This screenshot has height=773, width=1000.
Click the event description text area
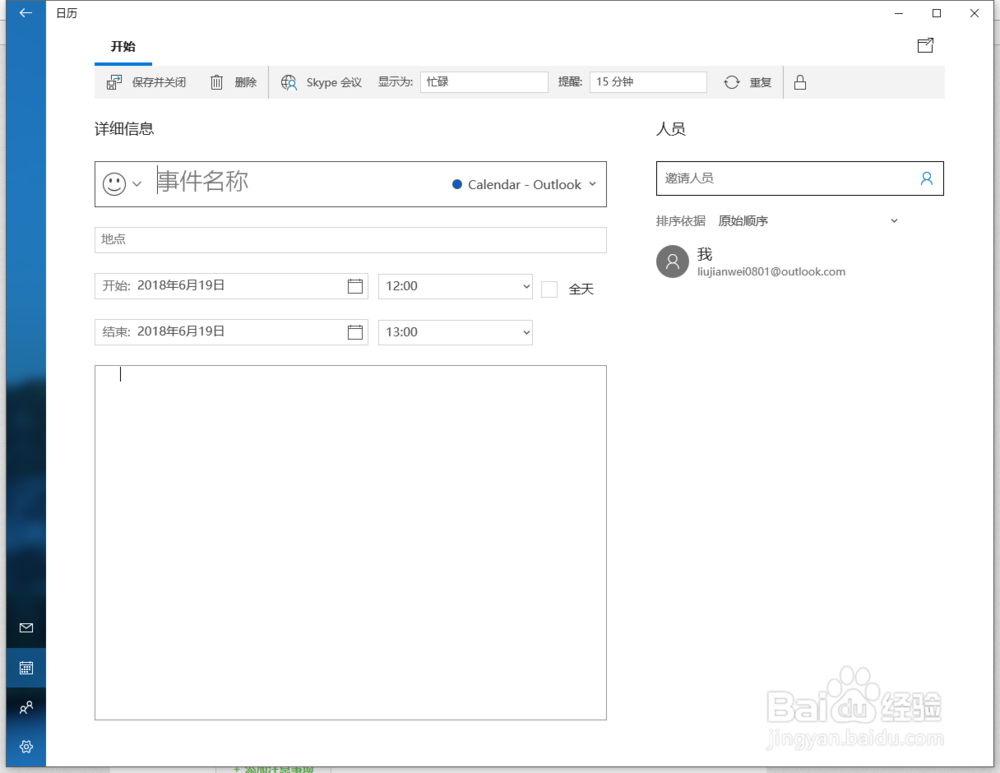[350, 543]
